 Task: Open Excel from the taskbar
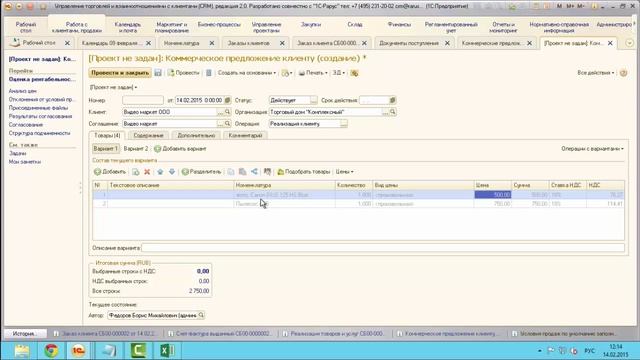167,351
